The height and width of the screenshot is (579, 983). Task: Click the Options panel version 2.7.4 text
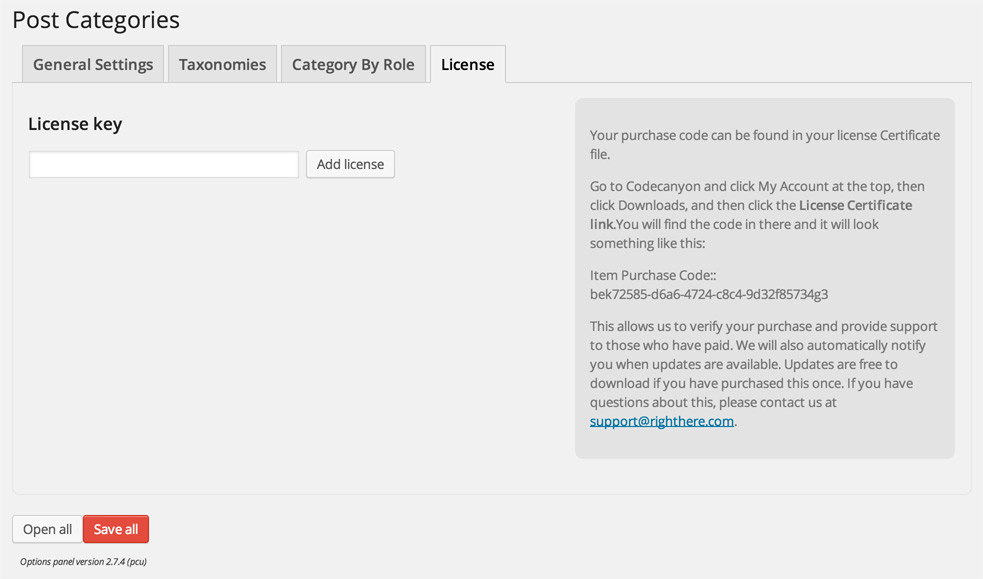pyautogui.click(x=83, y=561)
